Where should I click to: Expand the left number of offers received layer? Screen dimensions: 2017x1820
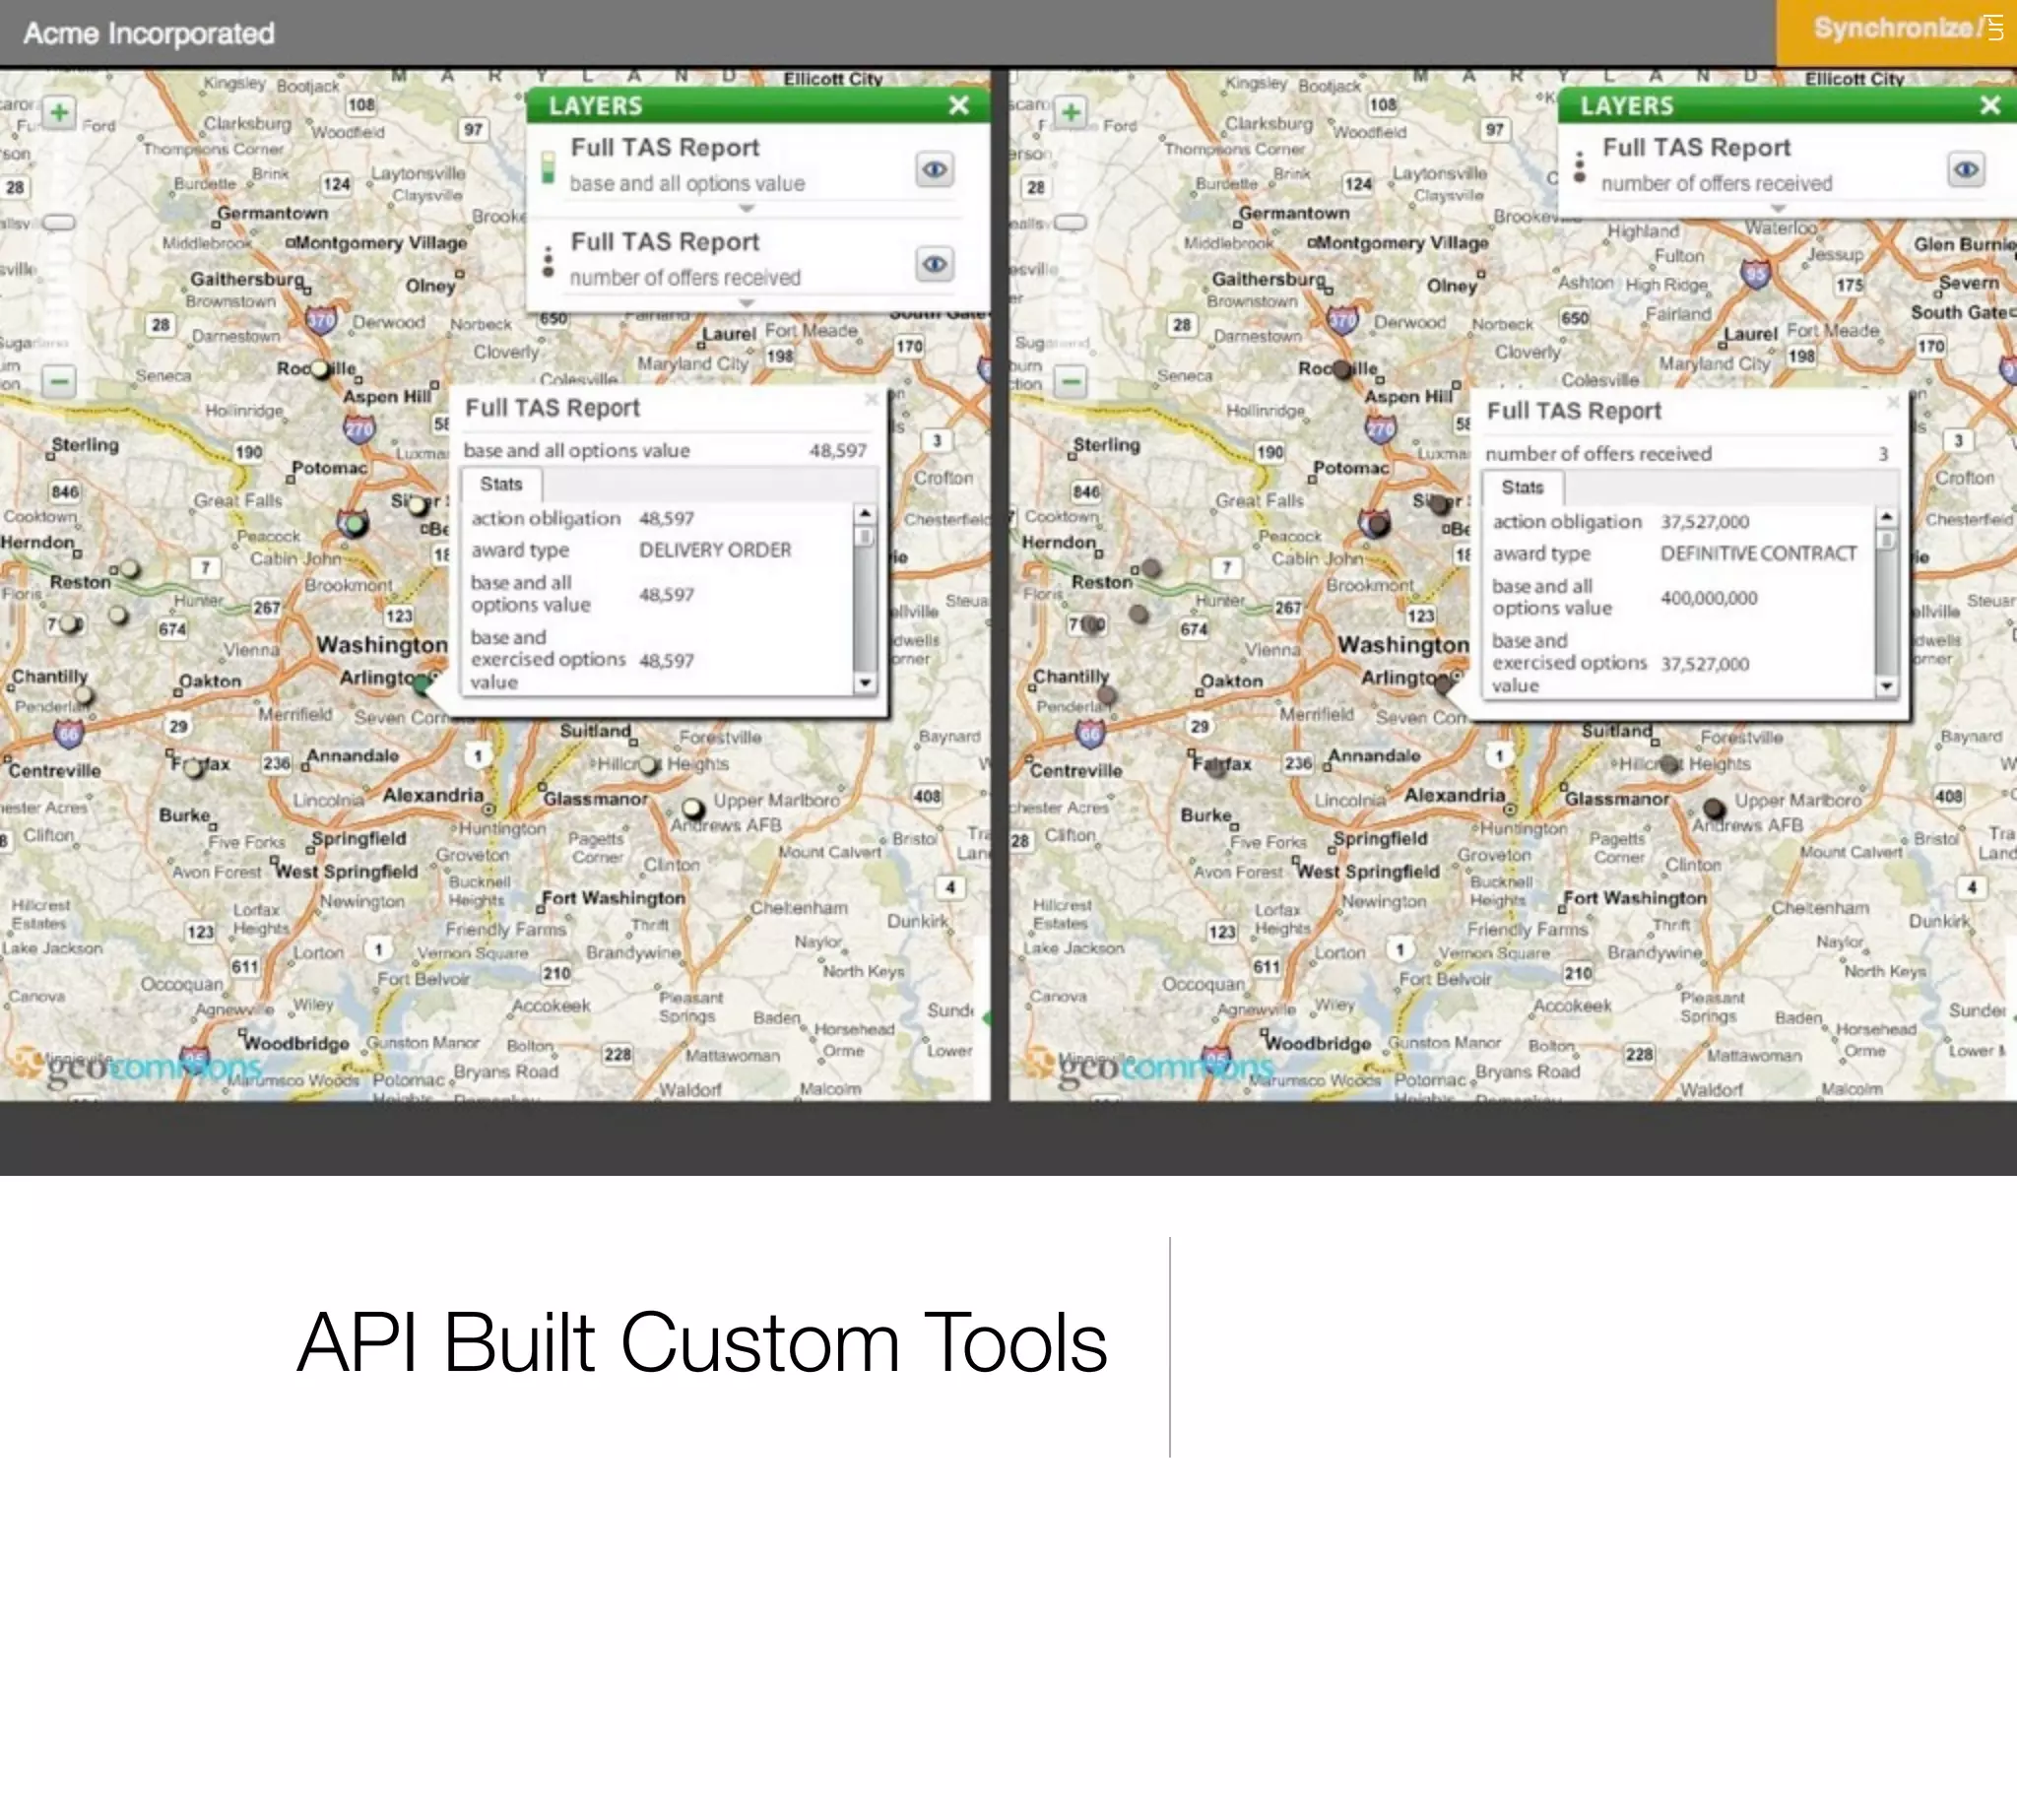747,302
